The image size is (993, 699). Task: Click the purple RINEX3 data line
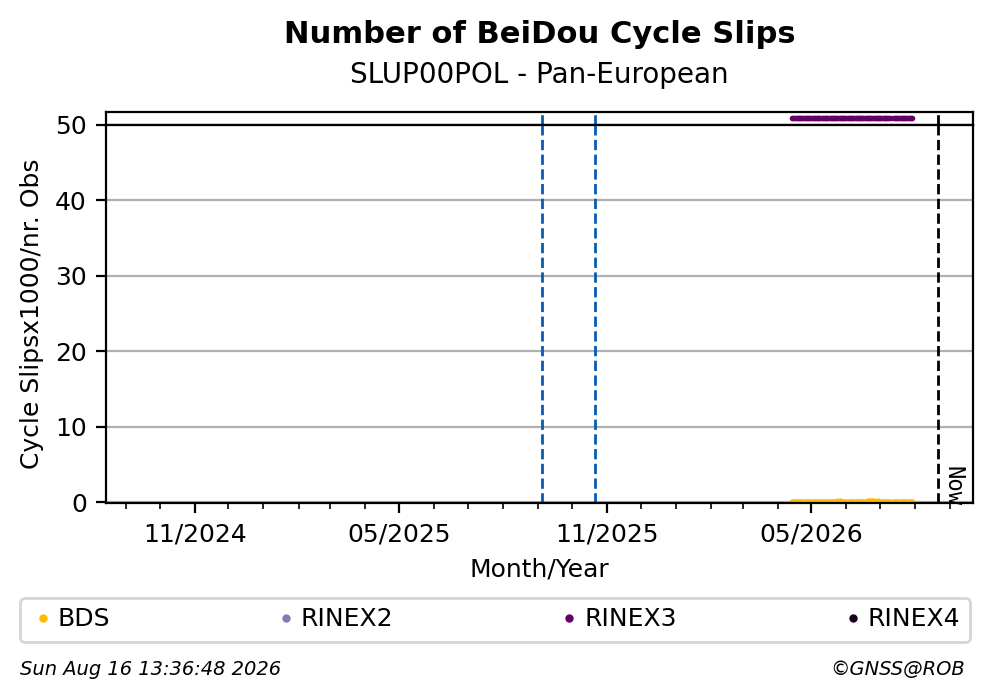tap(852, 118)
